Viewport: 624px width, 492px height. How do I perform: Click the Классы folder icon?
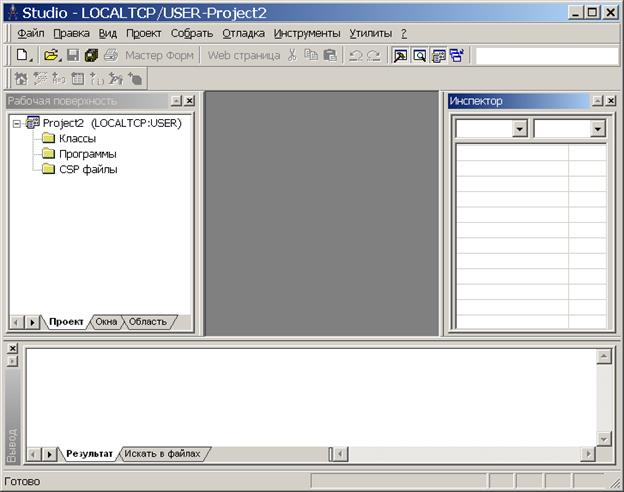(49, 139)
